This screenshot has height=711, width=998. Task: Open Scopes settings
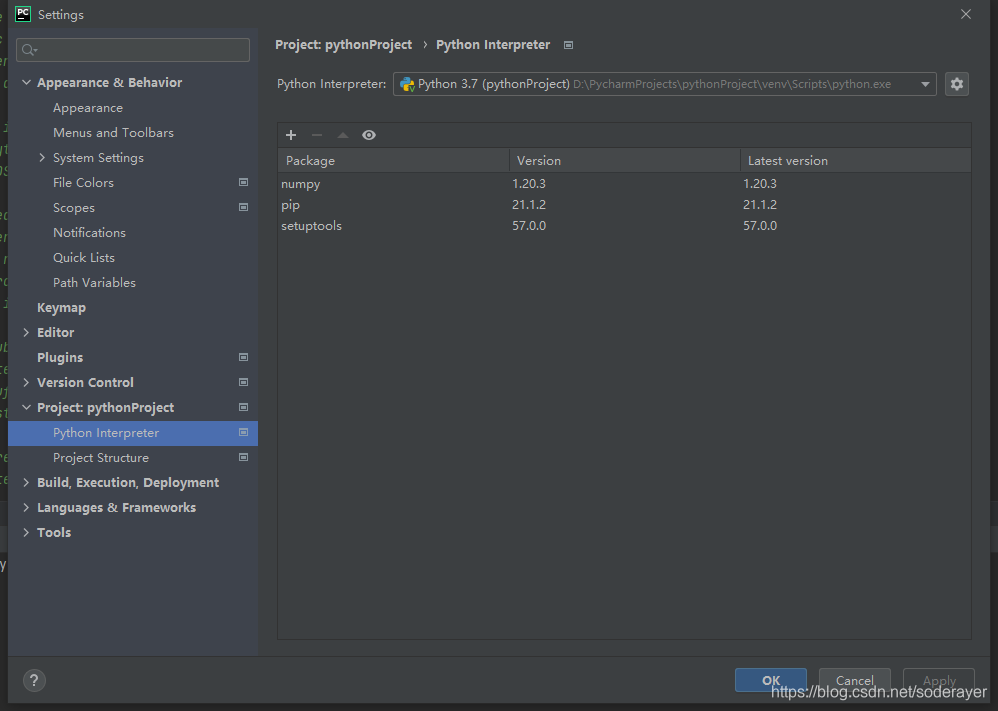[x=74, y=208]
